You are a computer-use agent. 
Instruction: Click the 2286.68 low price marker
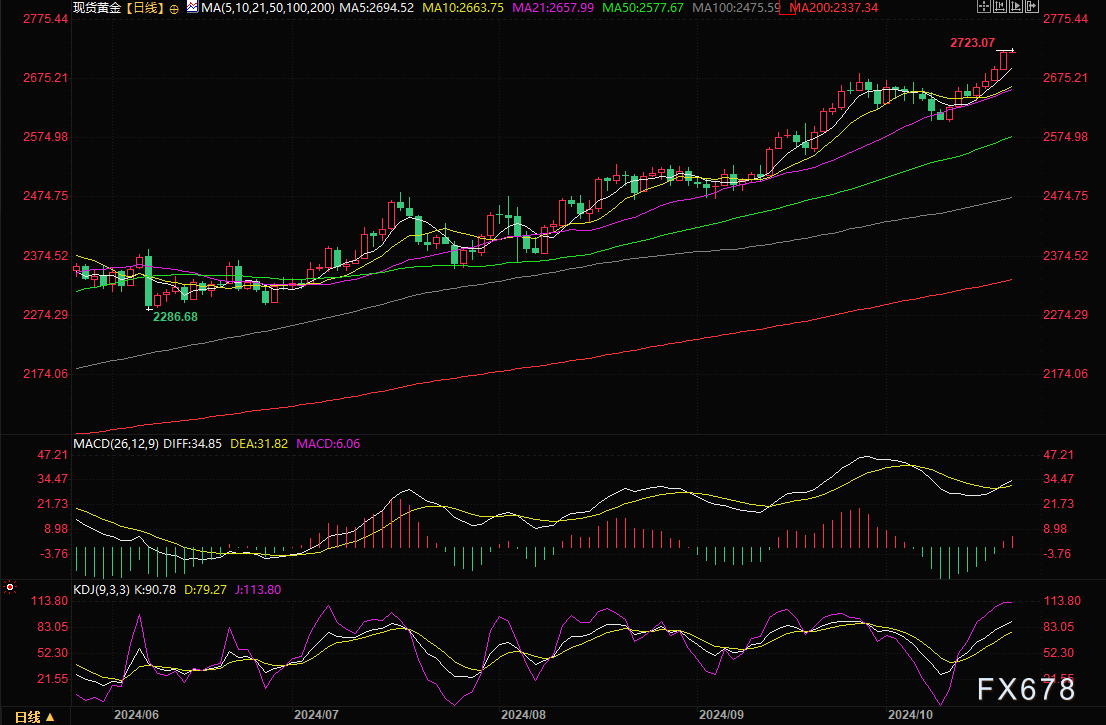175,316
